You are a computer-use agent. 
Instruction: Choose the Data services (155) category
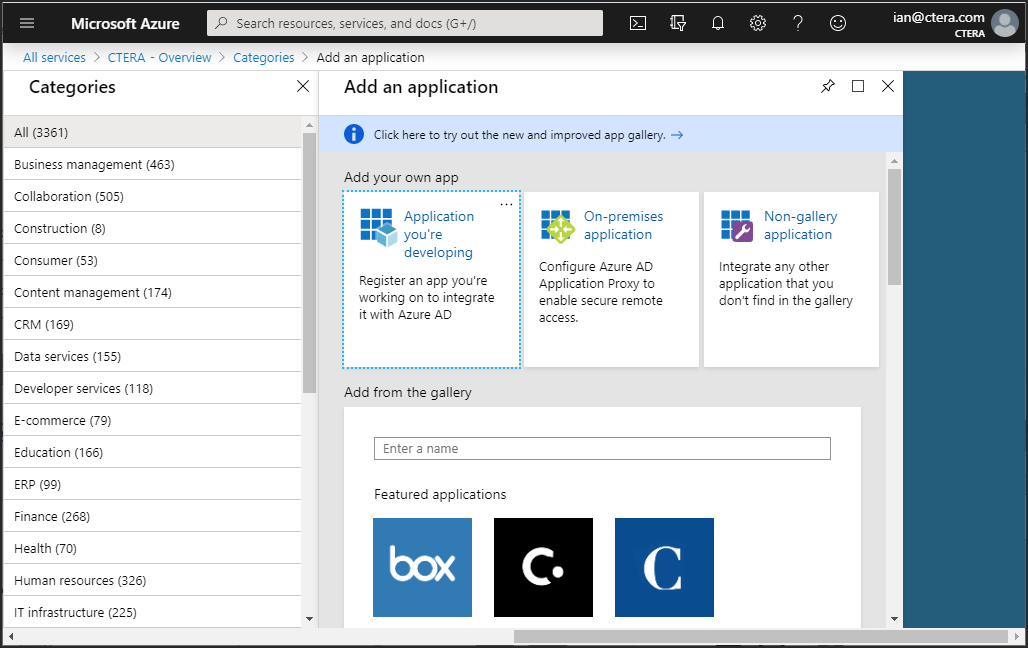[x=152, y=357]
